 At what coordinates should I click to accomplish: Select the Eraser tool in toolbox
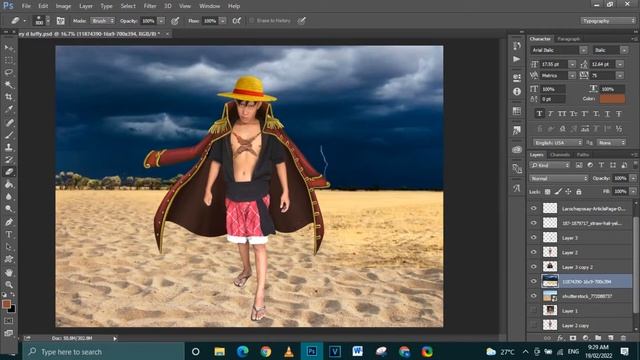tap(9, 172)
